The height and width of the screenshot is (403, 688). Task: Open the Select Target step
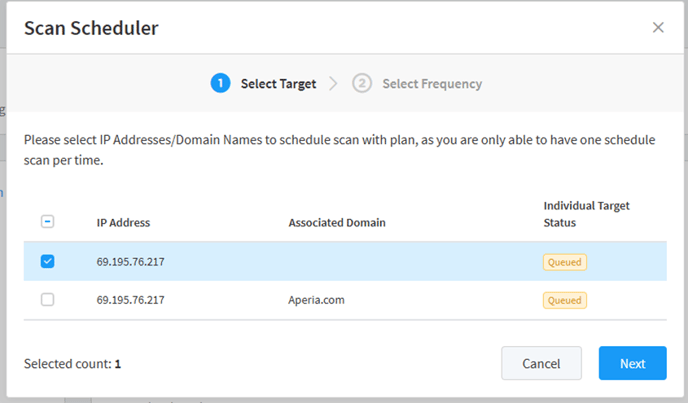[x=278, y=84]
